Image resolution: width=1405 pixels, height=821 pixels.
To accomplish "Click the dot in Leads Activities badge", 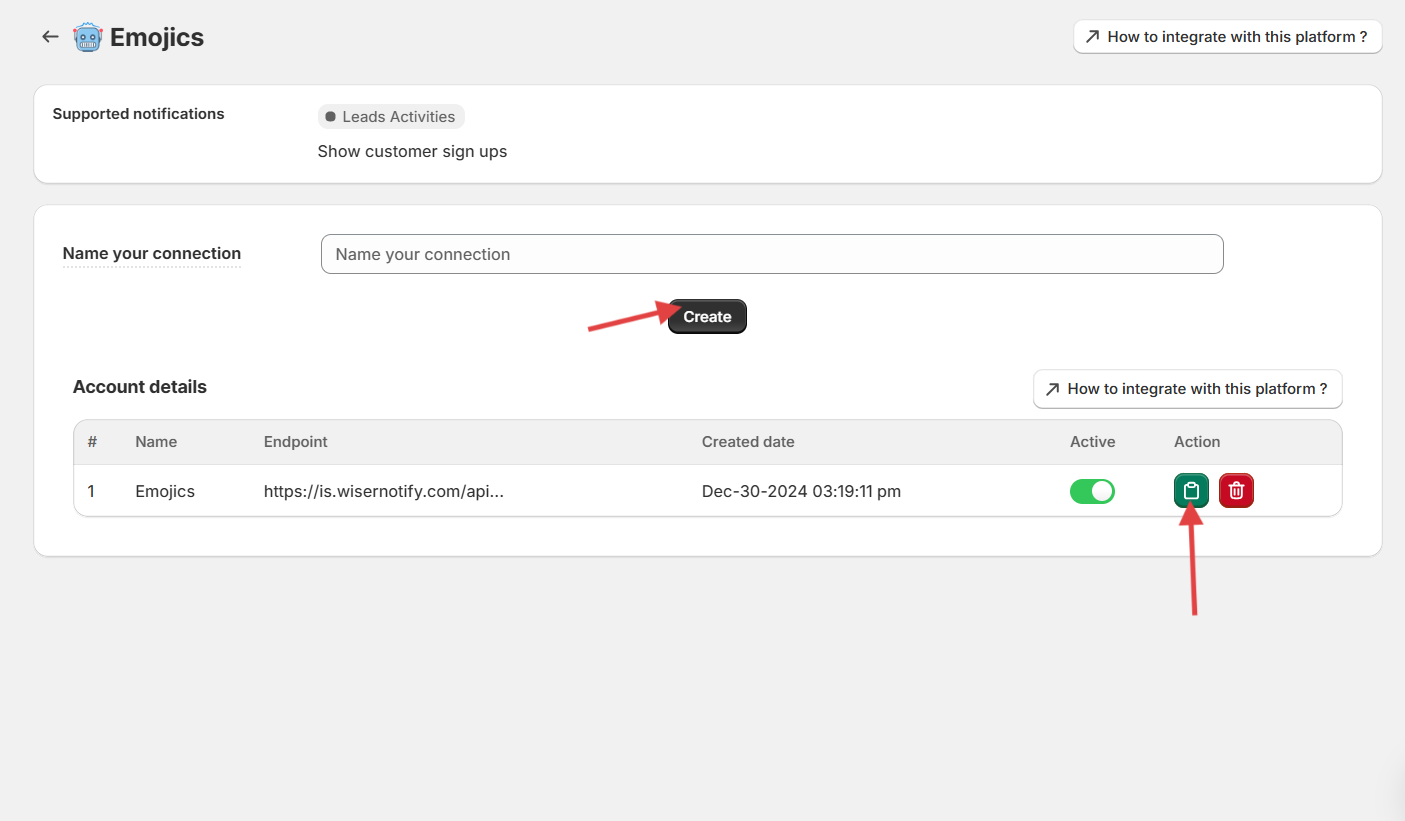I will [x=331, y=117].
